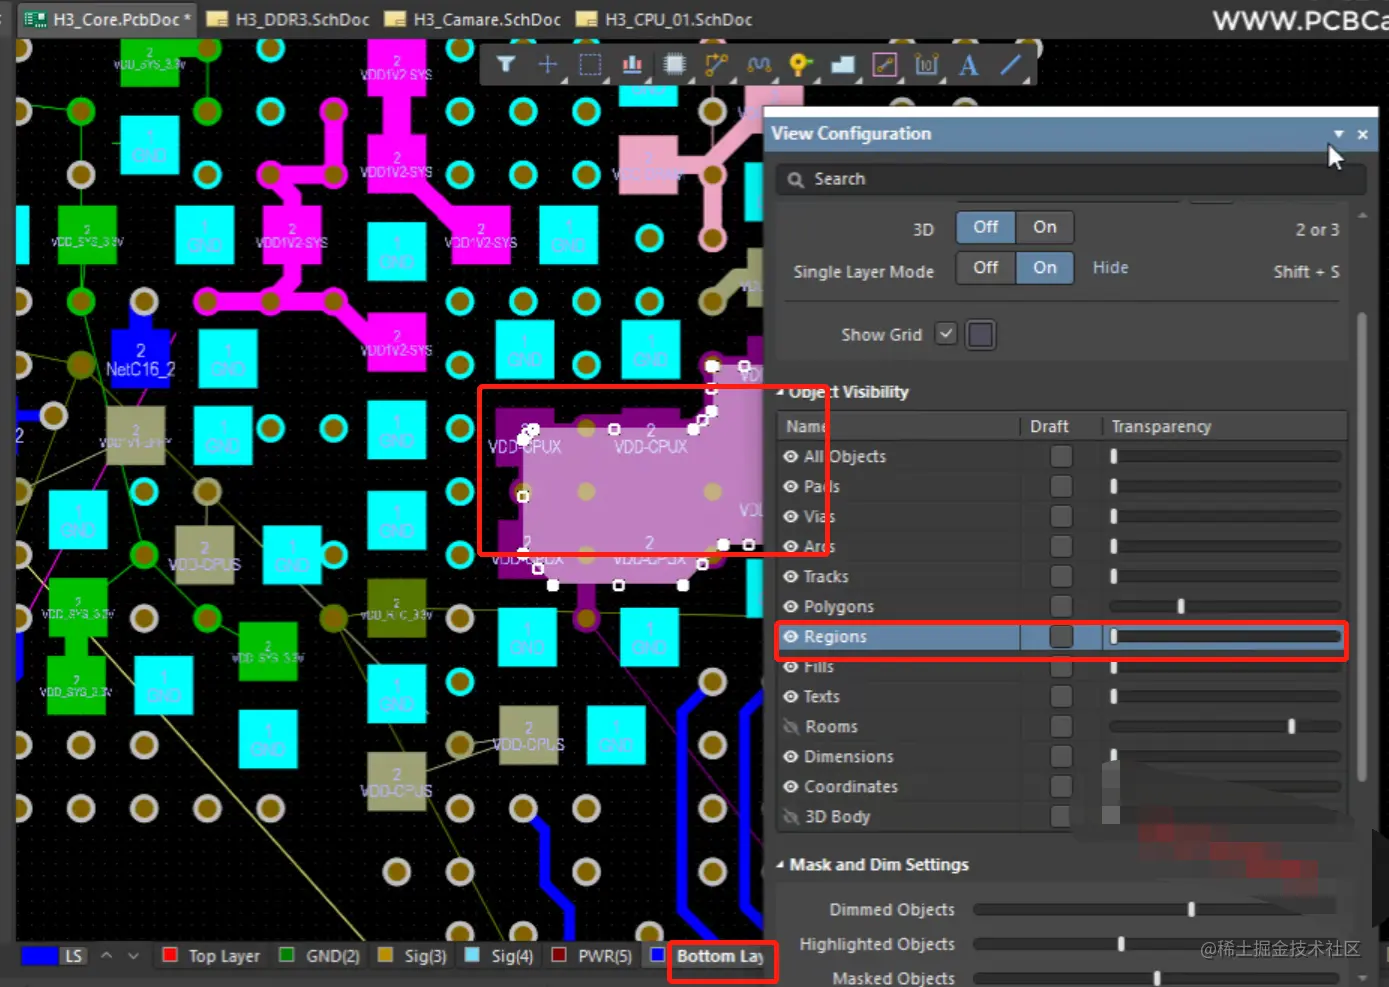1389x987 pixels.
Task: Select the place text string tool
Action: pyautogui.click(x=968, y=65)
